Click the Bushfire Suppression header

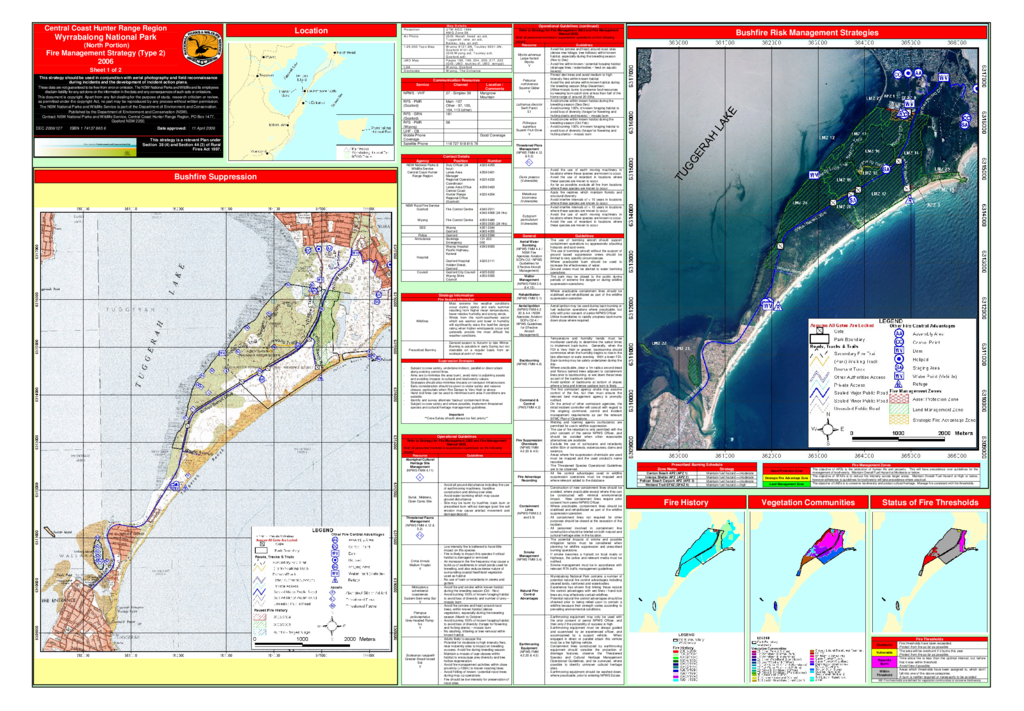[216, 176]
